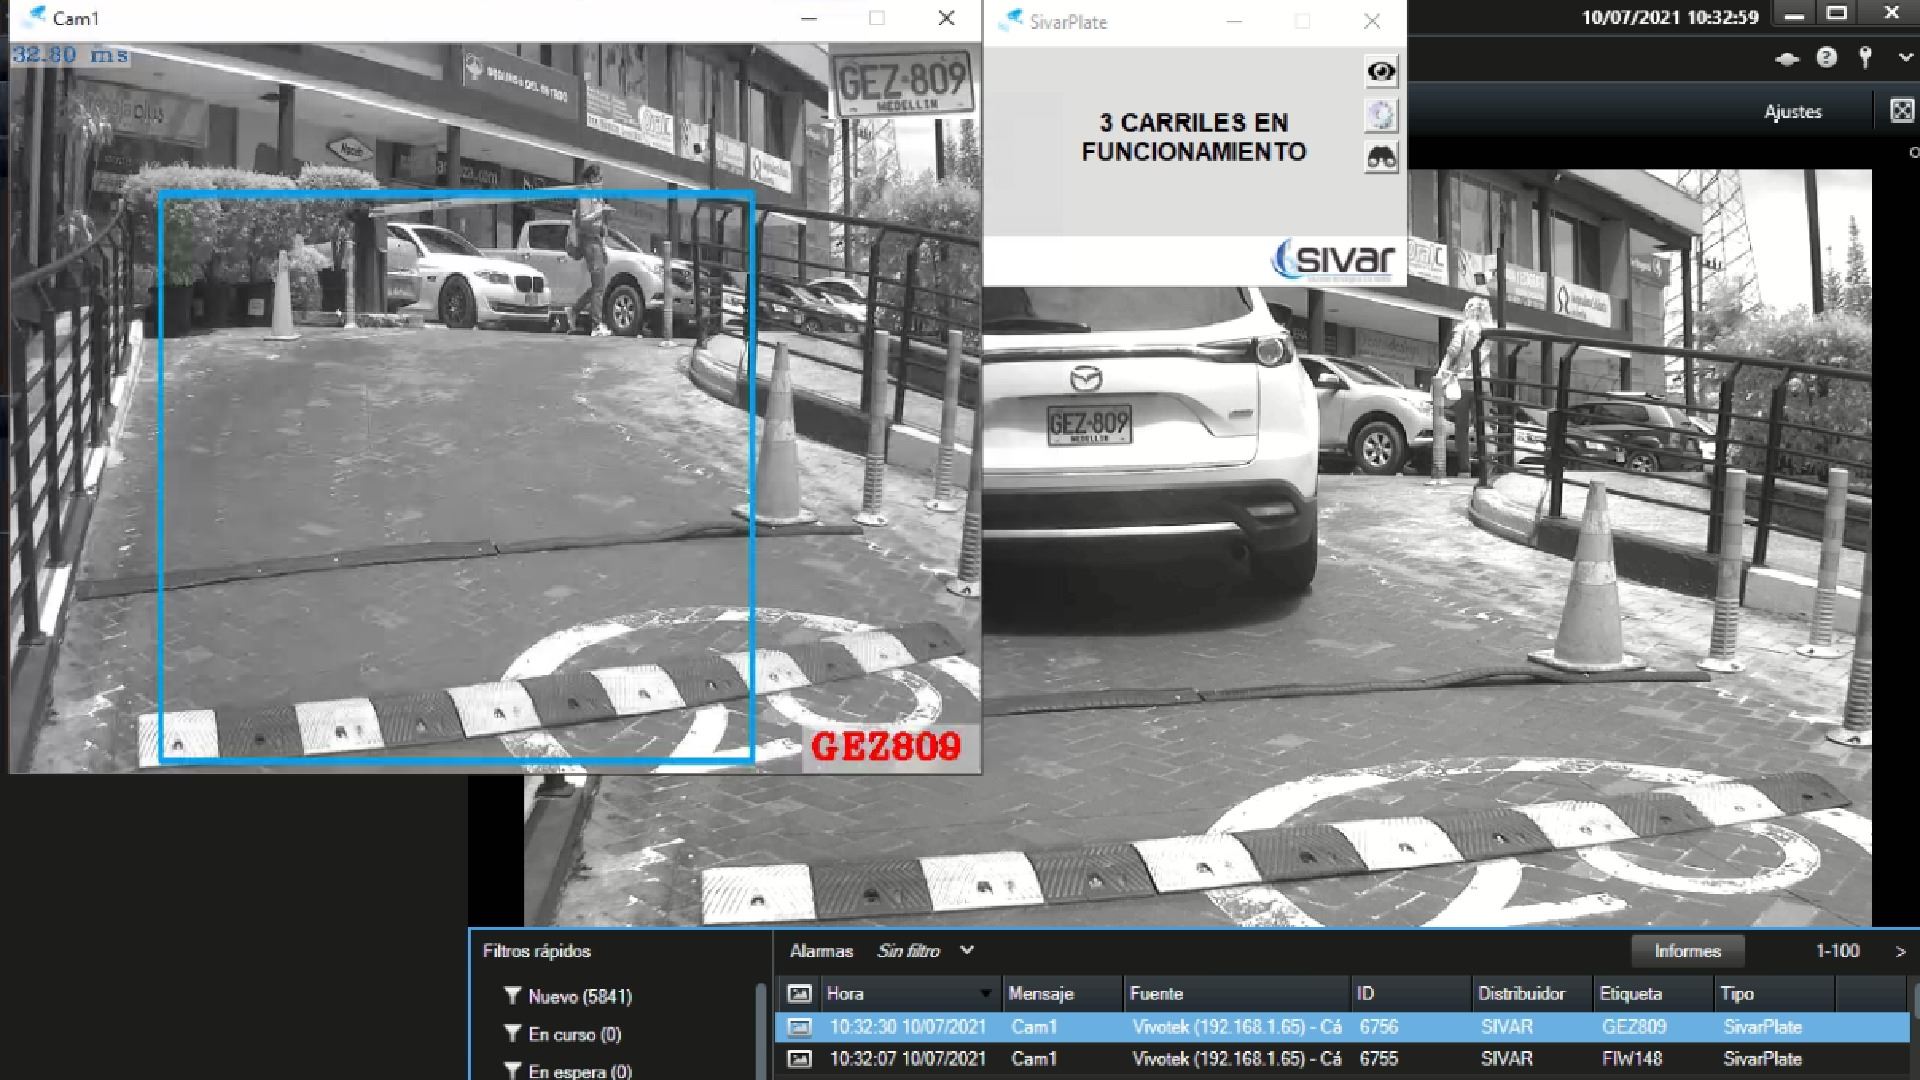The width and height of the screenshot is (1920, 1080).
Task: Click the Cam1 window logo icon
Action: (x=34, y=17)
